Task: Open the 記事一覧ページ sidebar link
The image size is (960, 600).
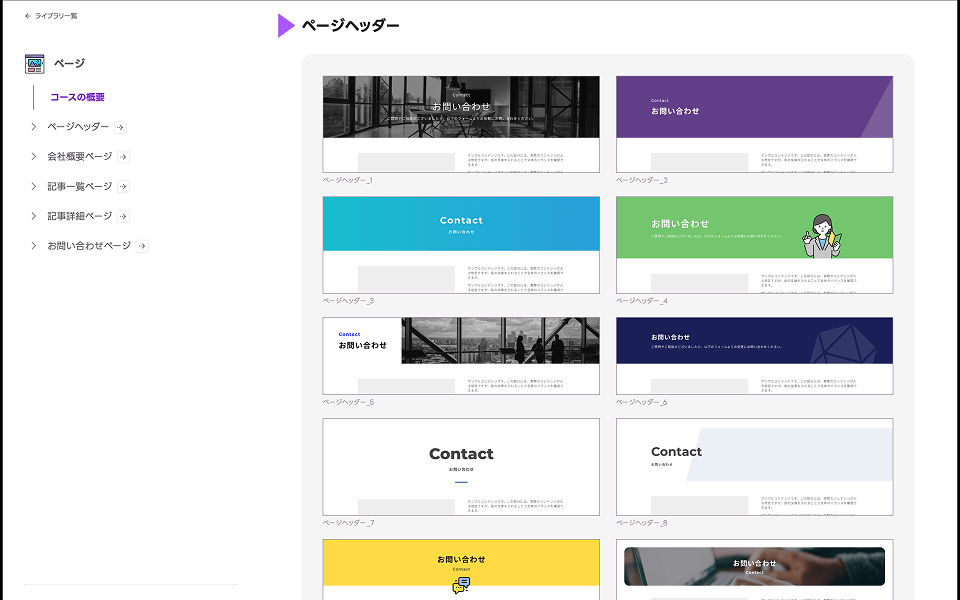Action: click(x=79, y=187)
